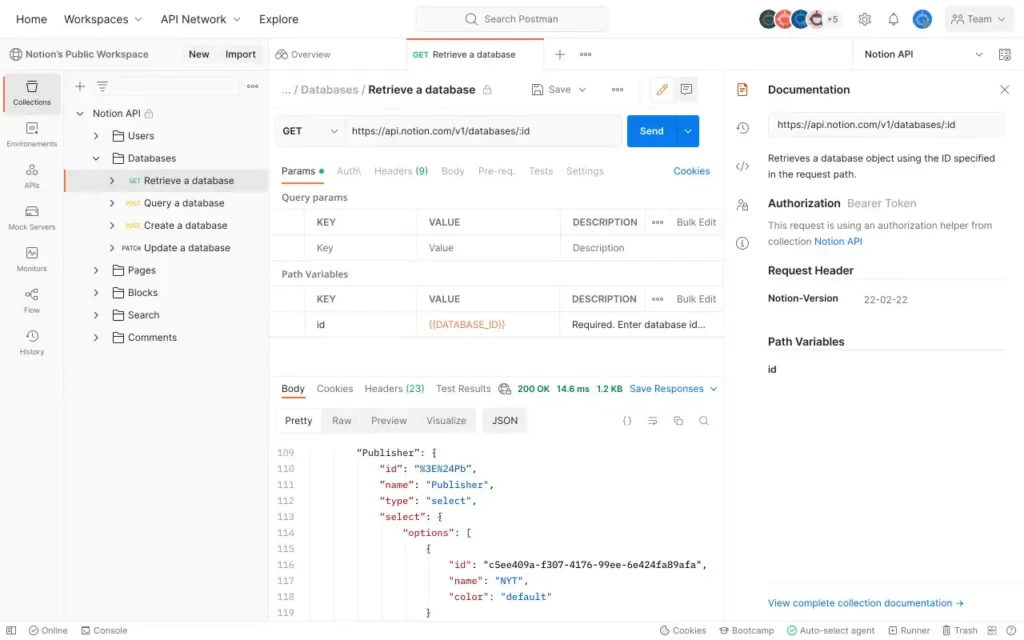Open the Notion API environment selector
The image size is (1024, 640).
point(923,54)
